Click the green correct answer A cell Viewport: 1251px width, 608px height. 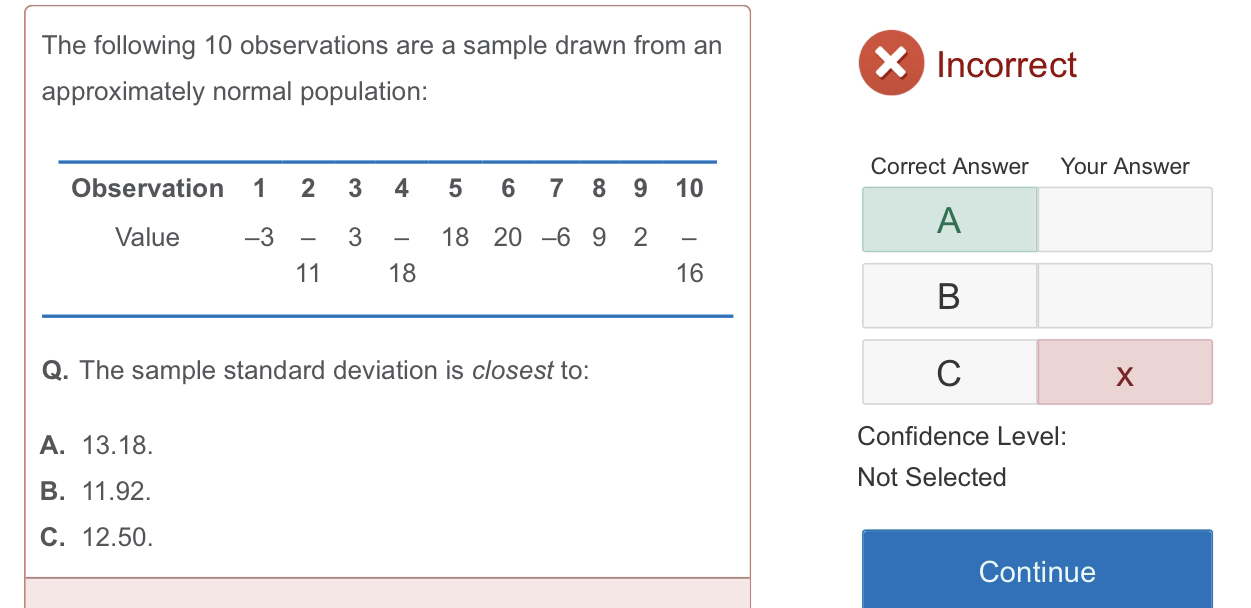coord(949,220)
